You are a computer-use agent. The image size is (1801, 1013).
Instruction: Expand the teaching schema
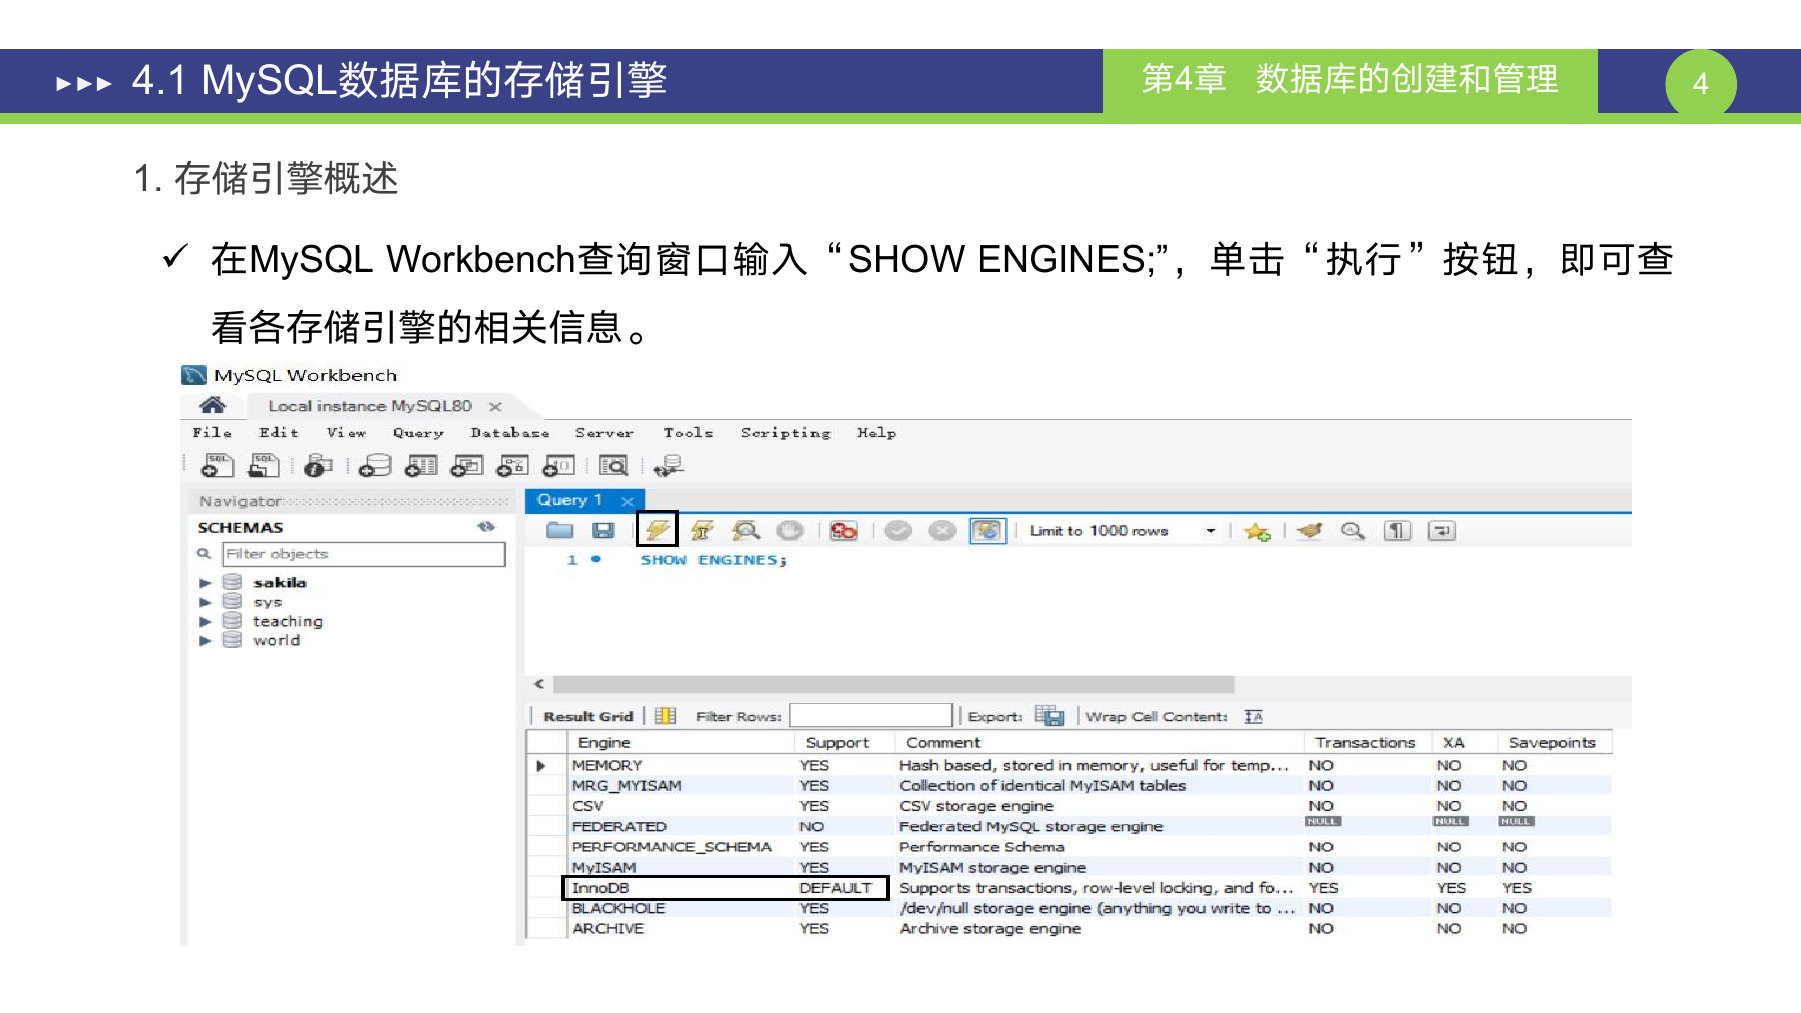pos(205,621)
